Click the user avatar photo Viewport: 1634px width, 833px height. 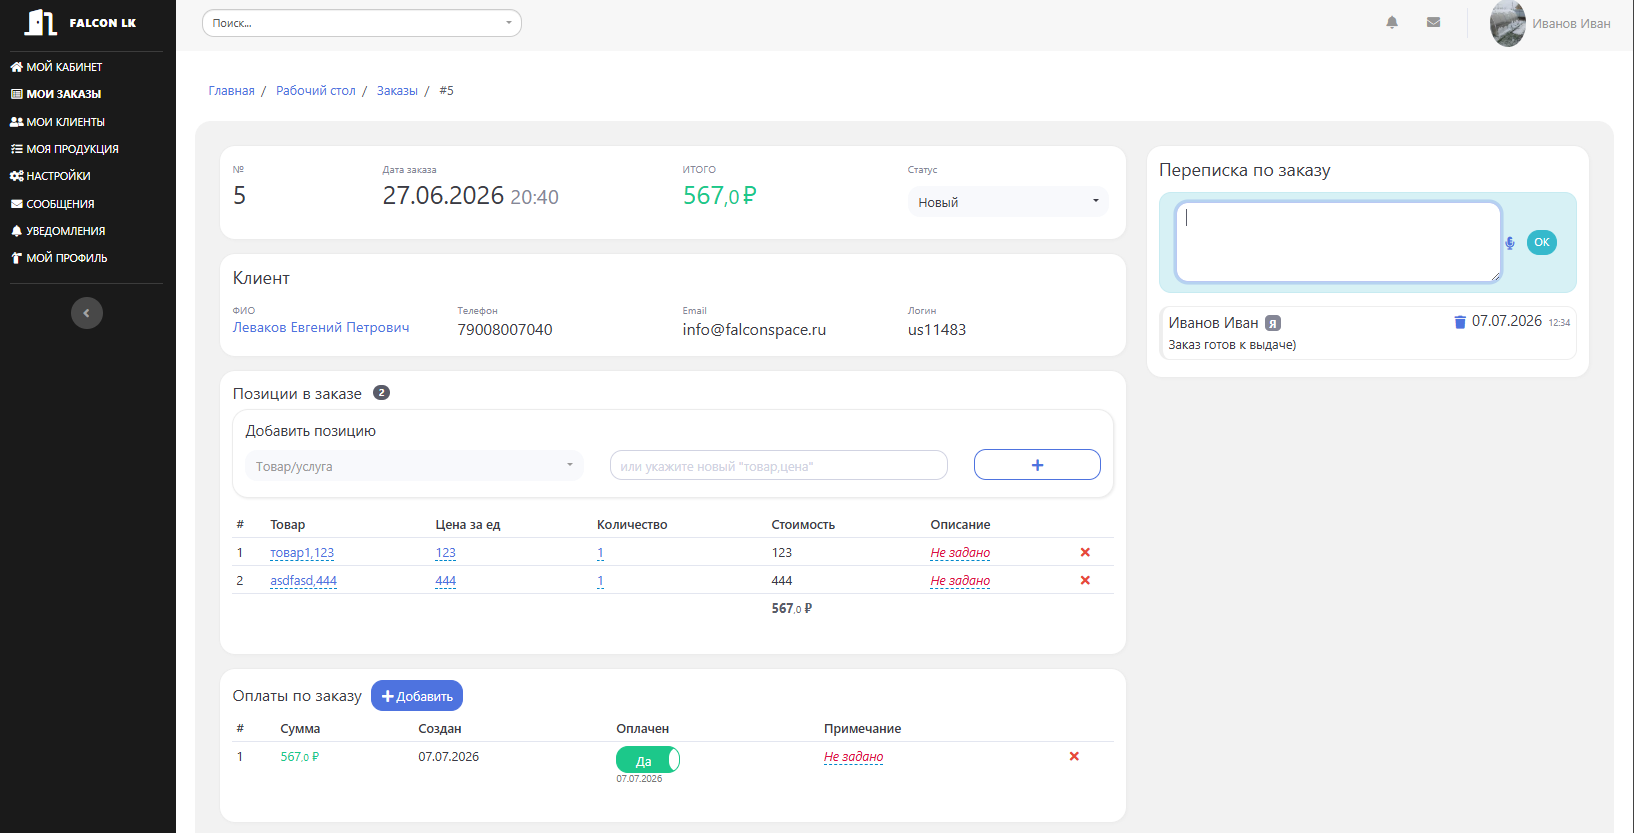click(x=1507, y=23)
